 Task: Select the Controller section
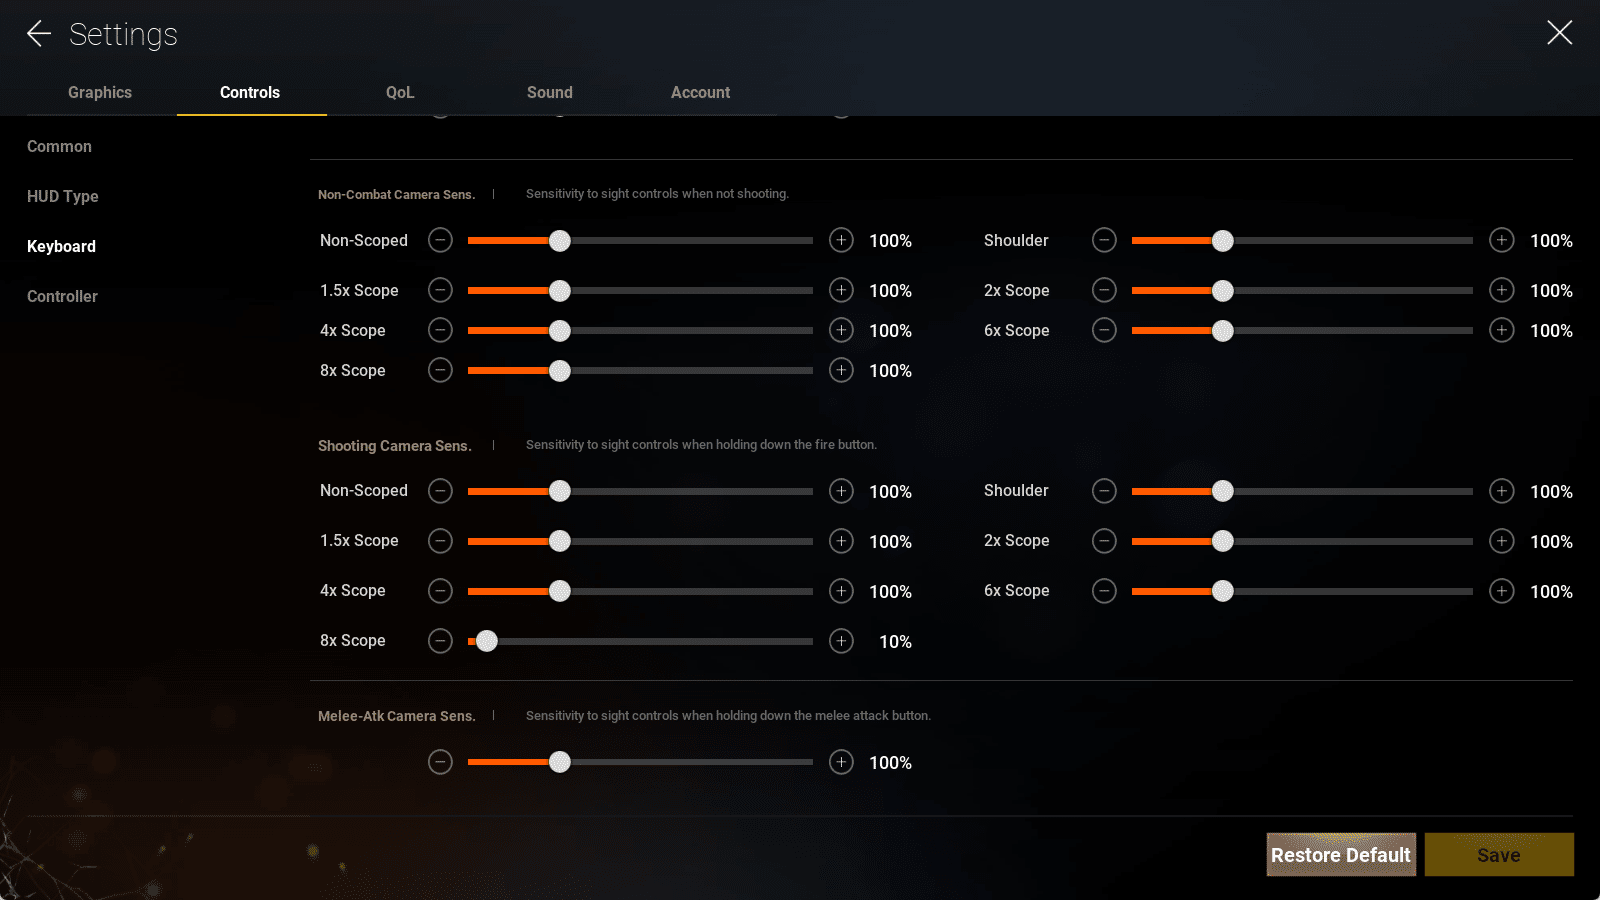pos(62,296)
